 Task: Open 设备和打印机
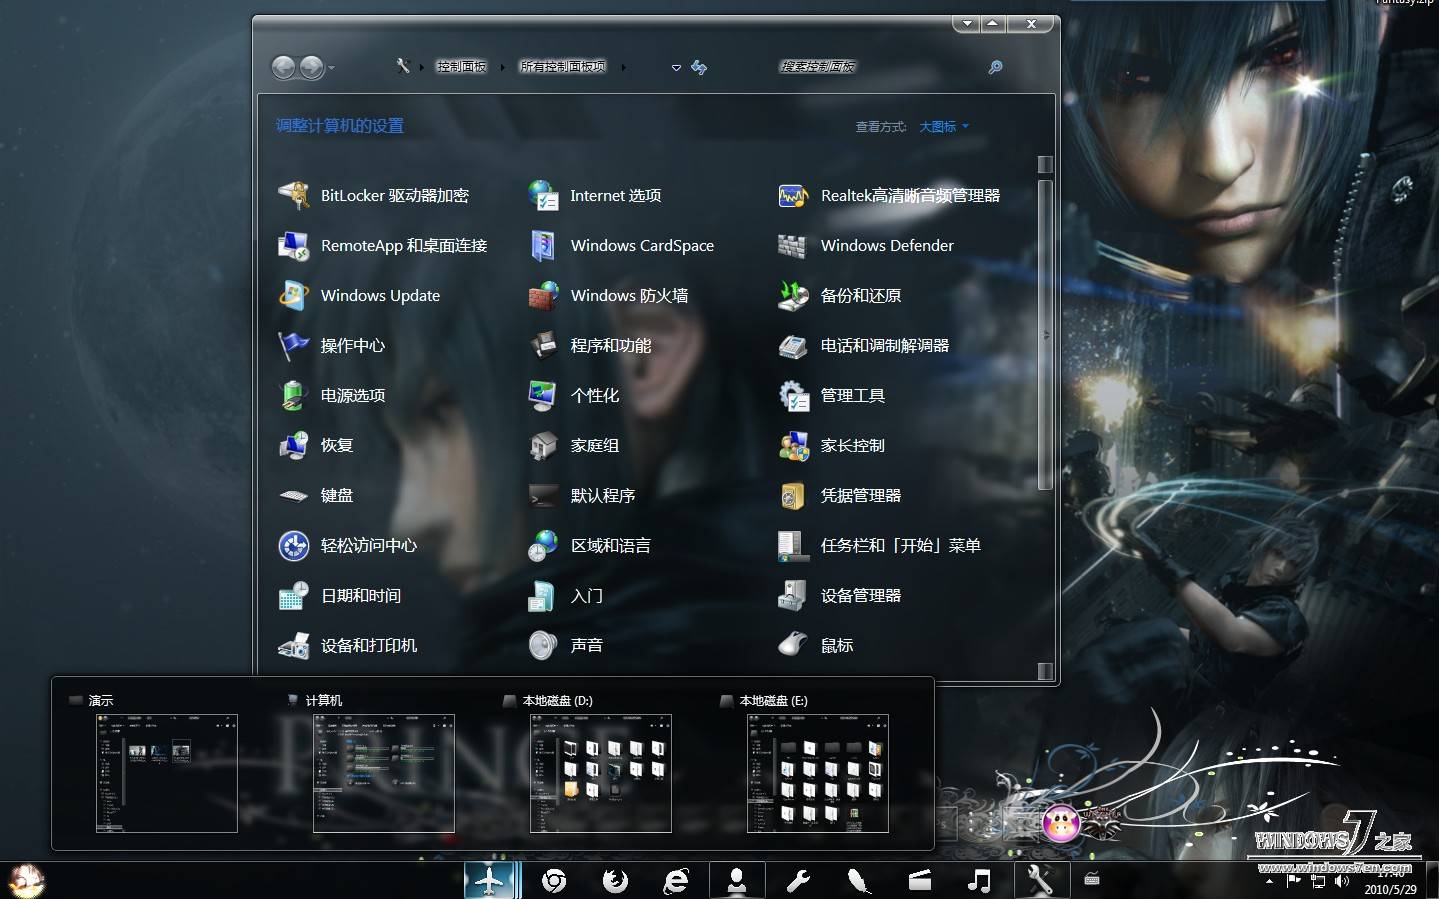pos(347,645)
